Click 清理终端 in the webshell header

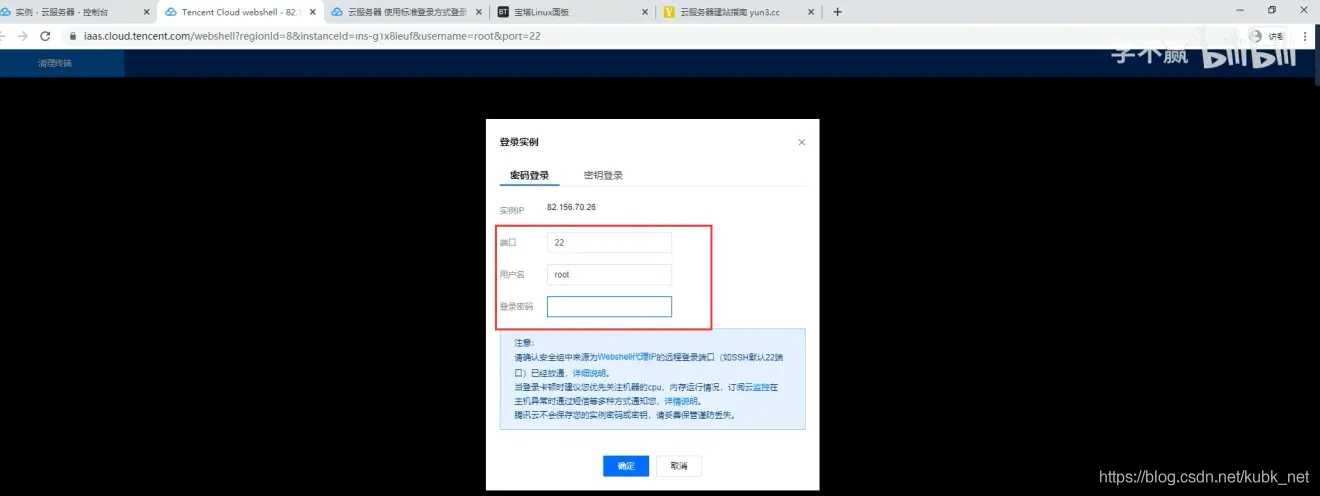(x=55, y=62)
